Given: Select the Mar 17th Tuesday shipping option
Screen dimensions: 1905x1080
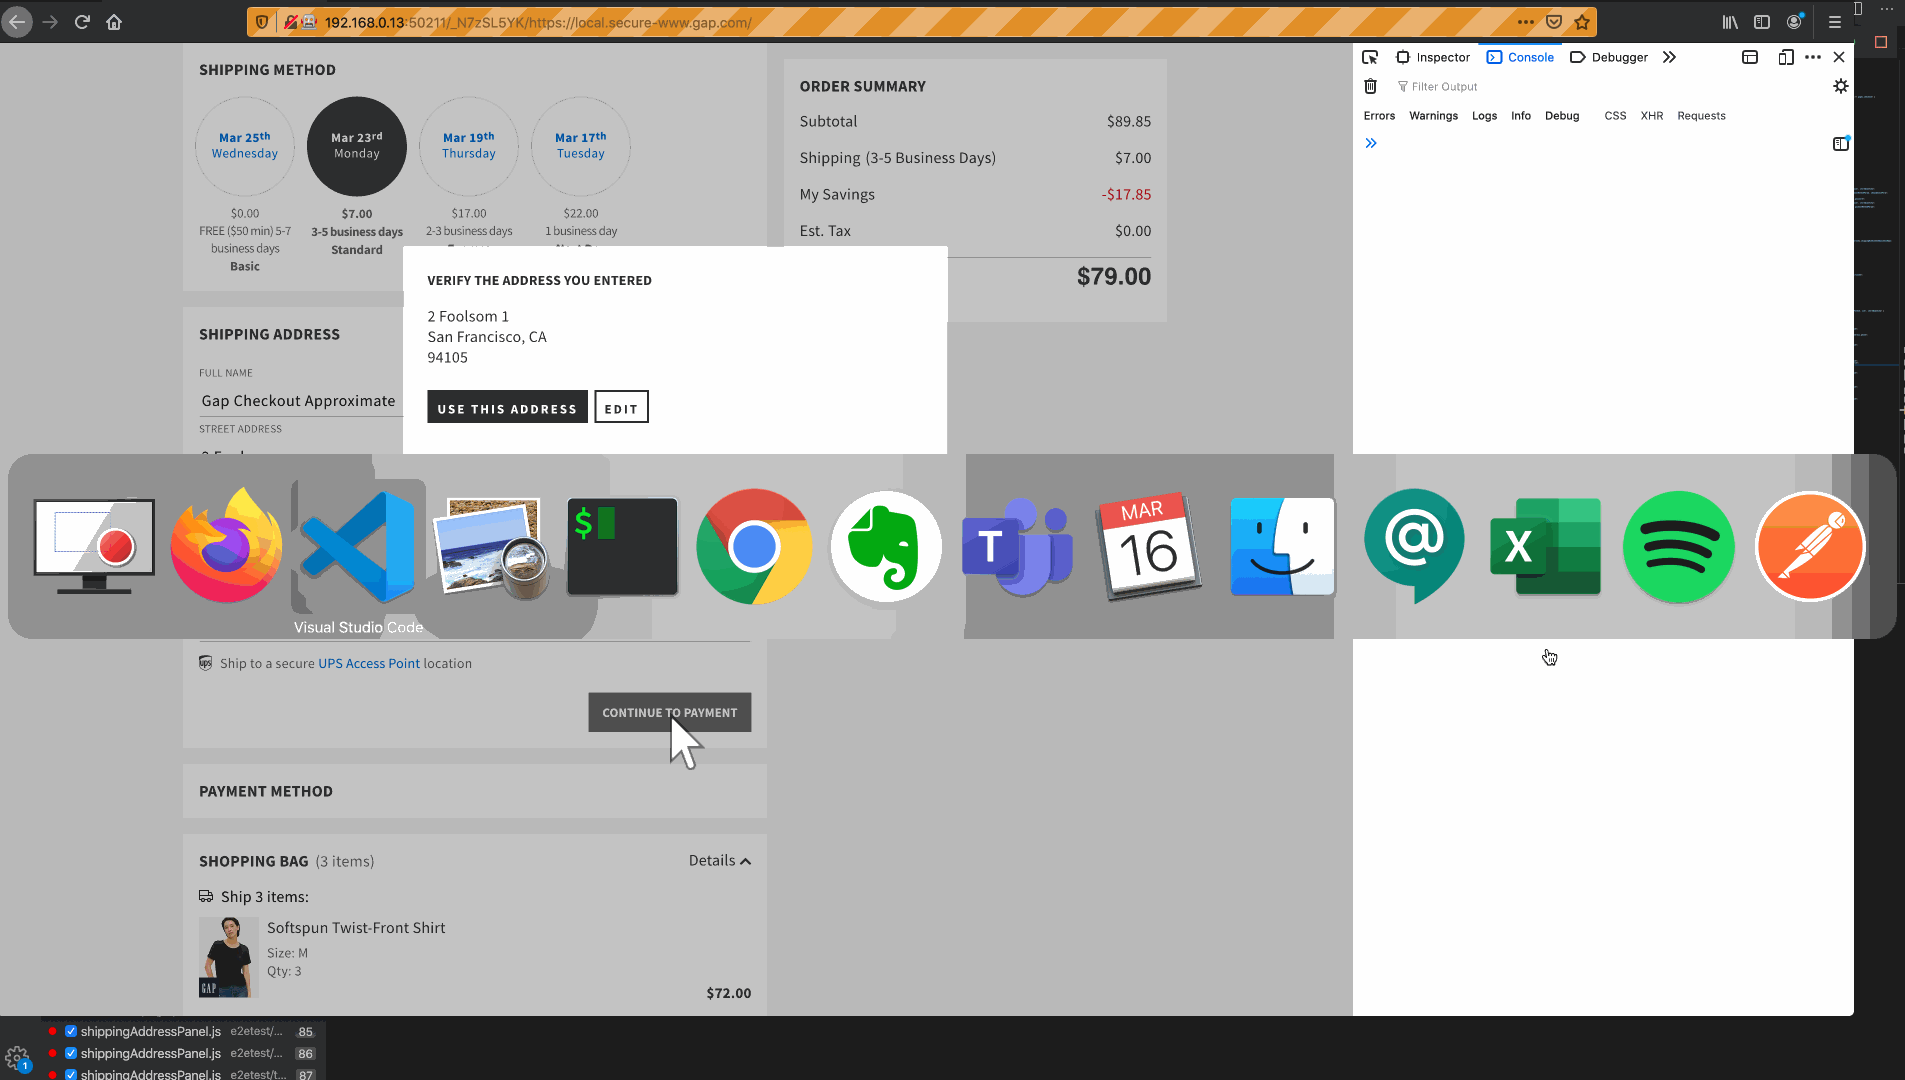Looking at the screenshot, I should 581,147.
